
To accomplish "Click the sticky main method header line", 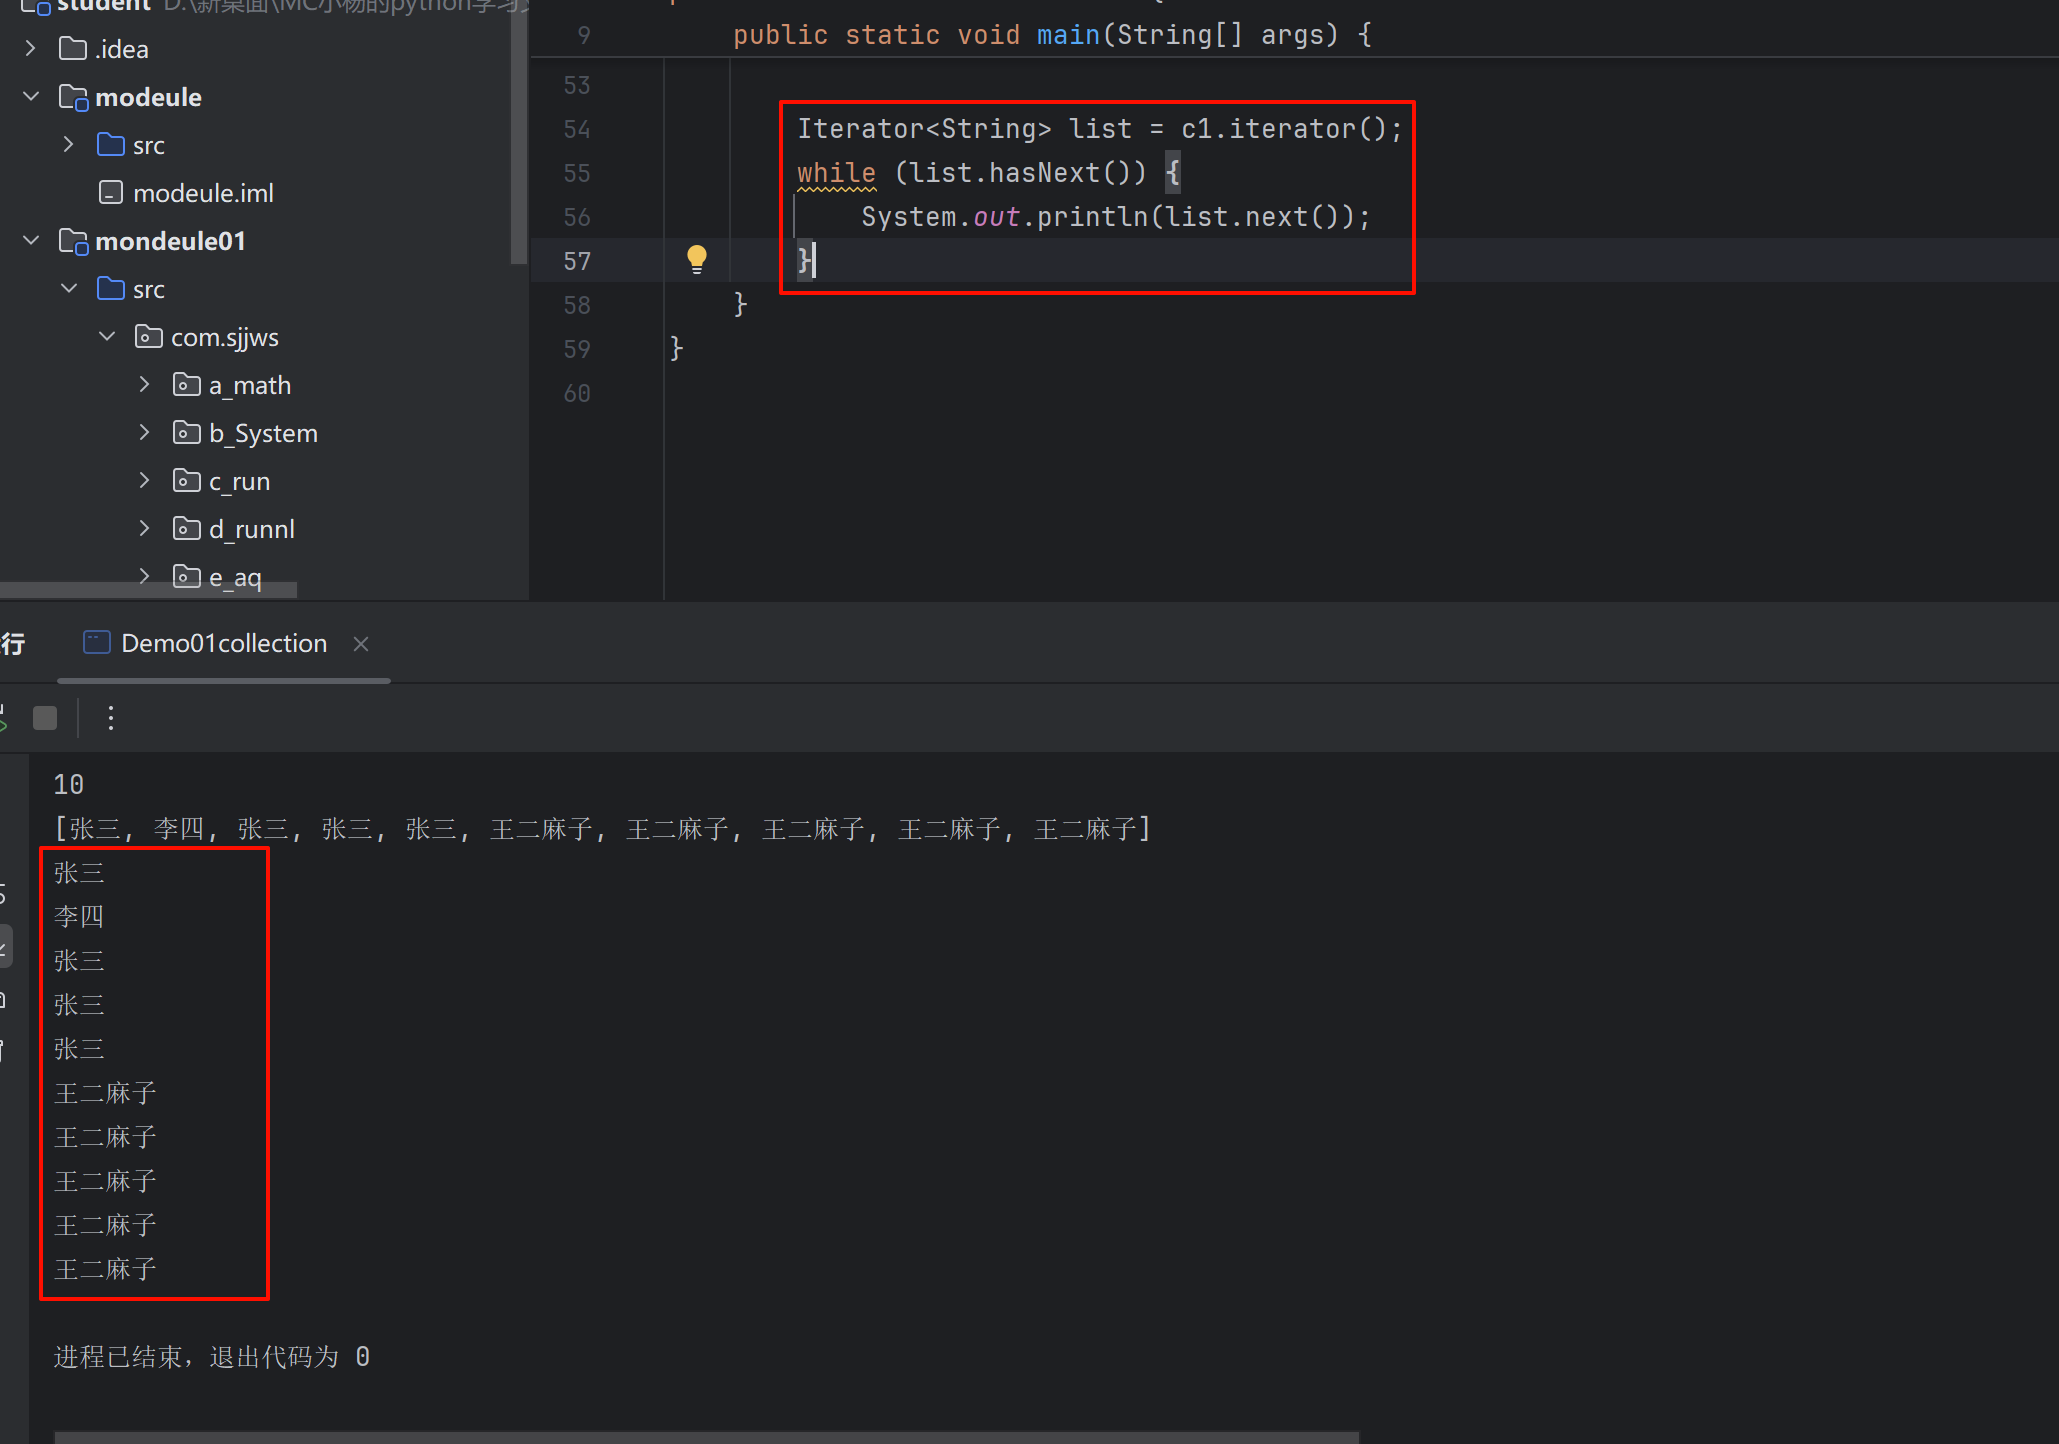I will click(x=1050, y=35).
